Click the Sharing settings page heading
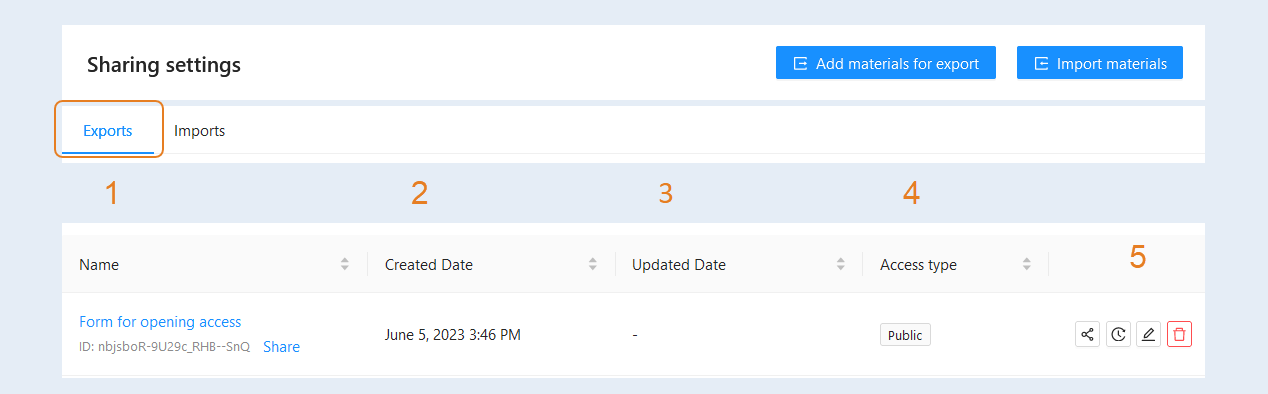The height and width of the screenshot is (394, 1268). point(164,65)
